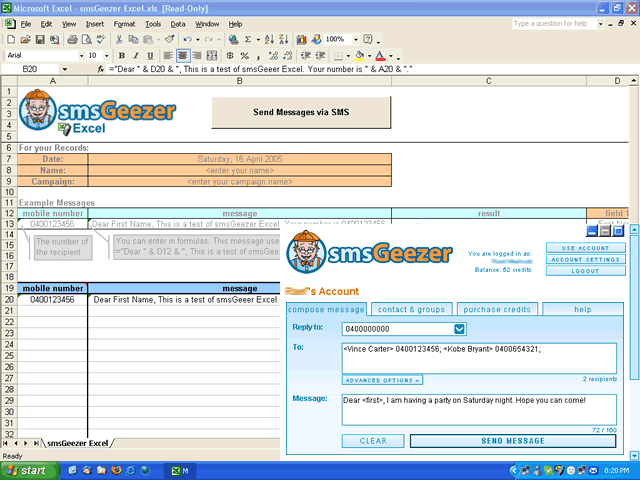Copy the selected cells
Image resolution: width=640 pixels, height=480 pixels.
click(x=133, y=40)
